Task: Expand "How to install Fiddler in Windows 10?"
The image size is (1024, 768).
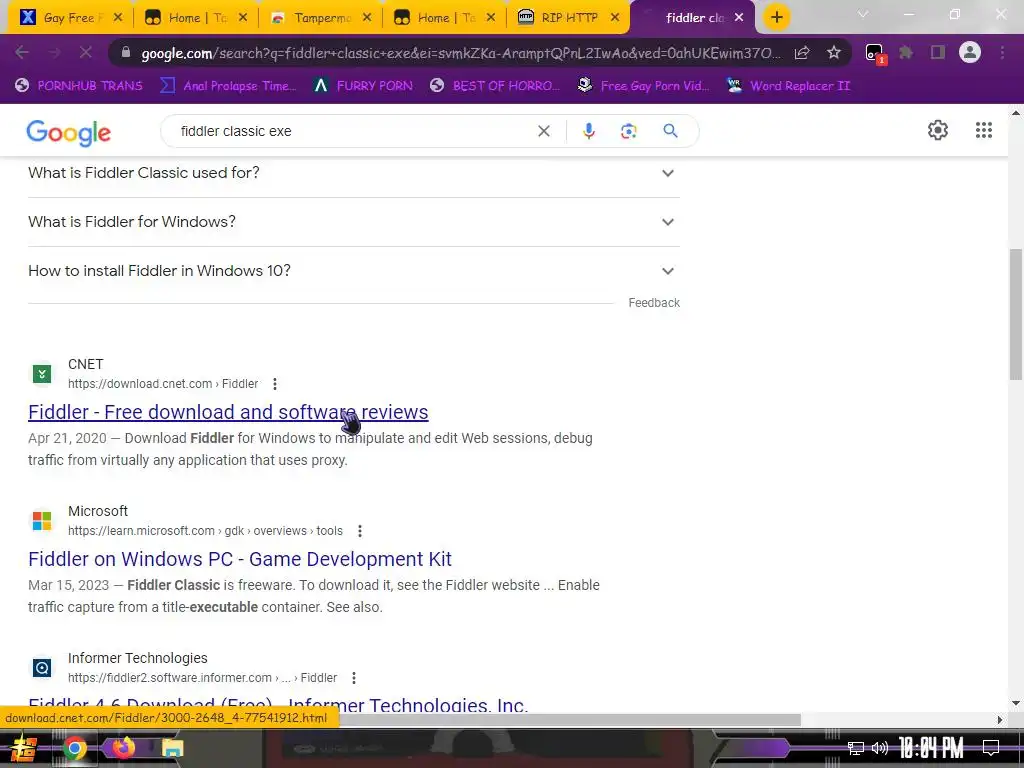Action: click(x=353, y=271)
